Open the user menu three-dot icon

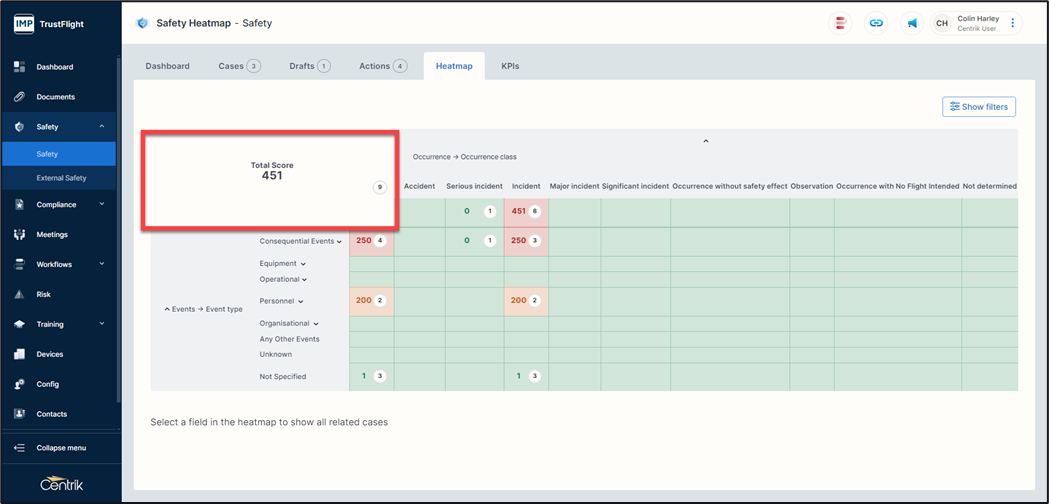tap(1013, 23)
